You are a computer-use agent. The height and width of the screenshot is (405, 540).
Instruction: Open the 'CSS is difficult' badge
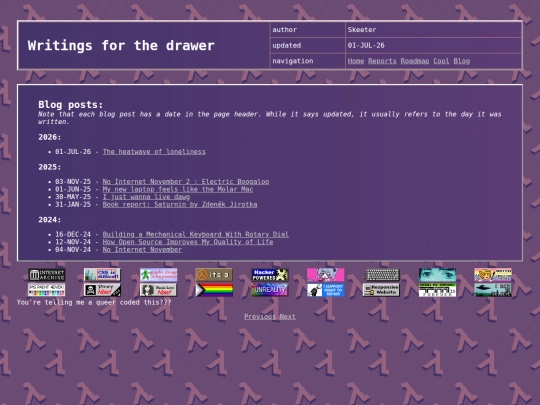pos(102,275)
